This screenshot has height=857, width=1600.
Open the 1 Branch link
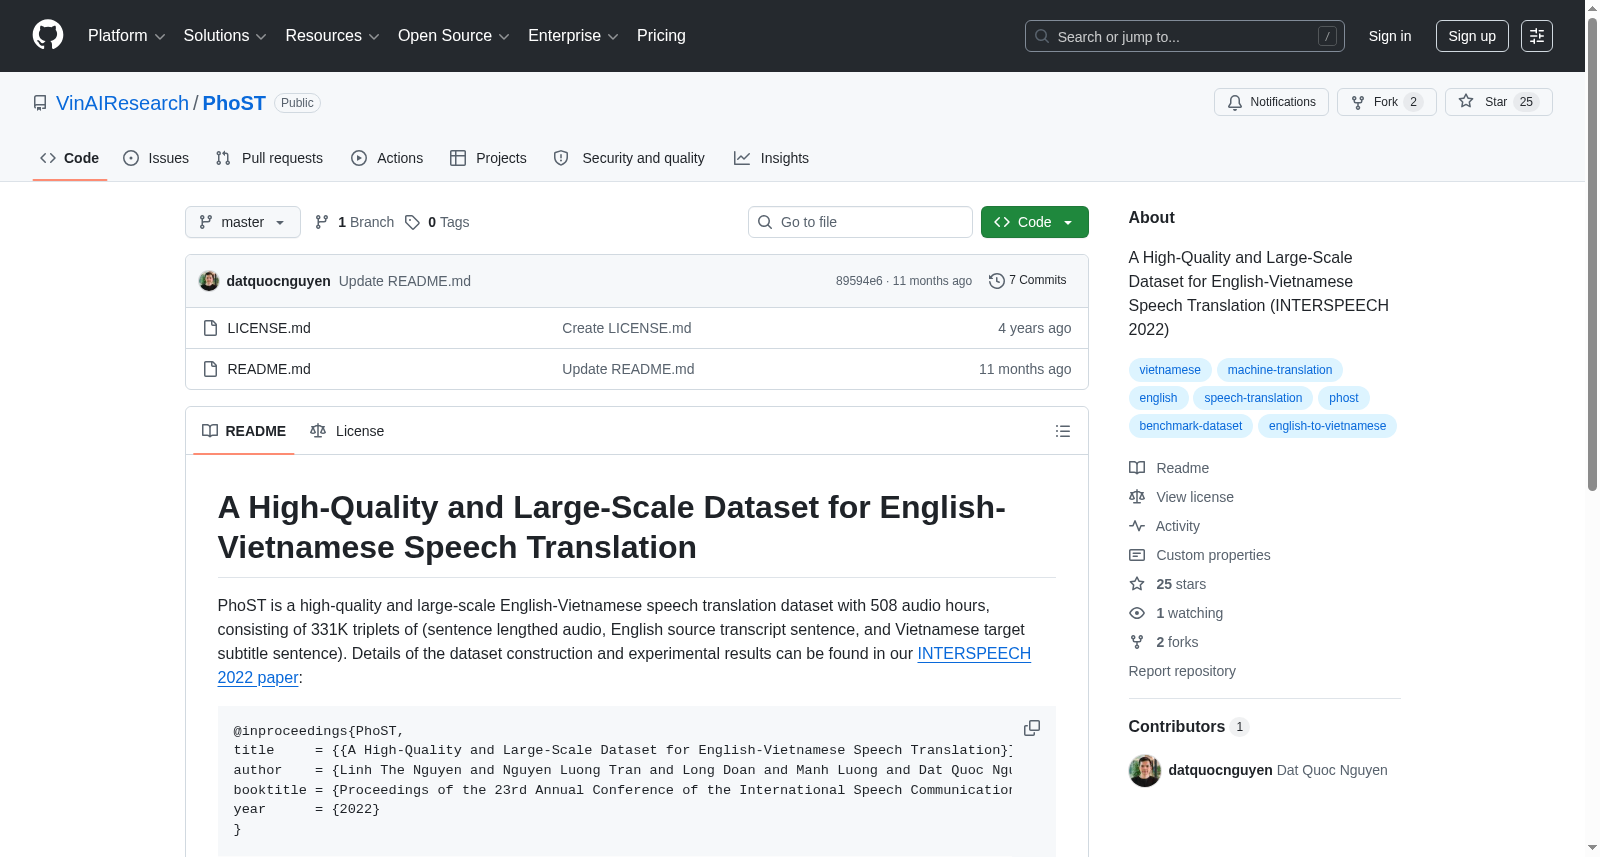tap(355, 222)
